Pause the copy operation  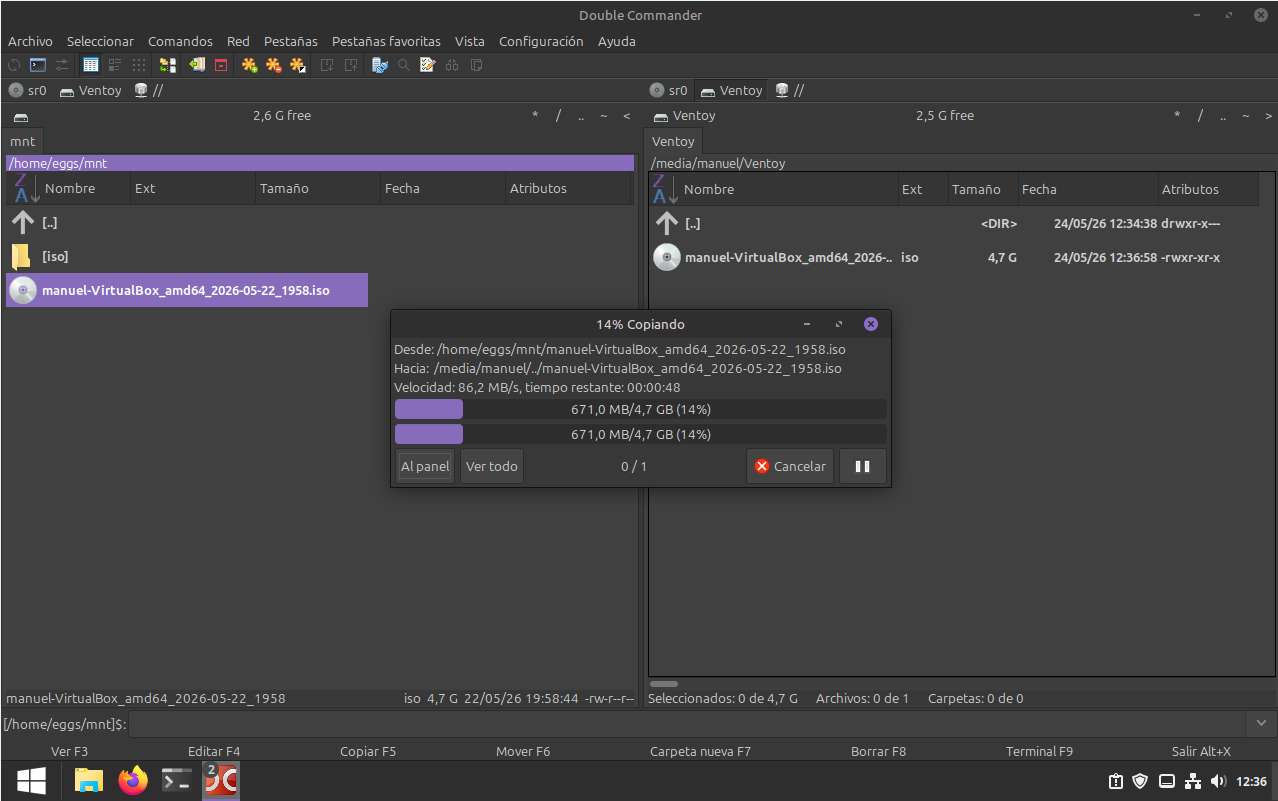[x=862, y=466]
